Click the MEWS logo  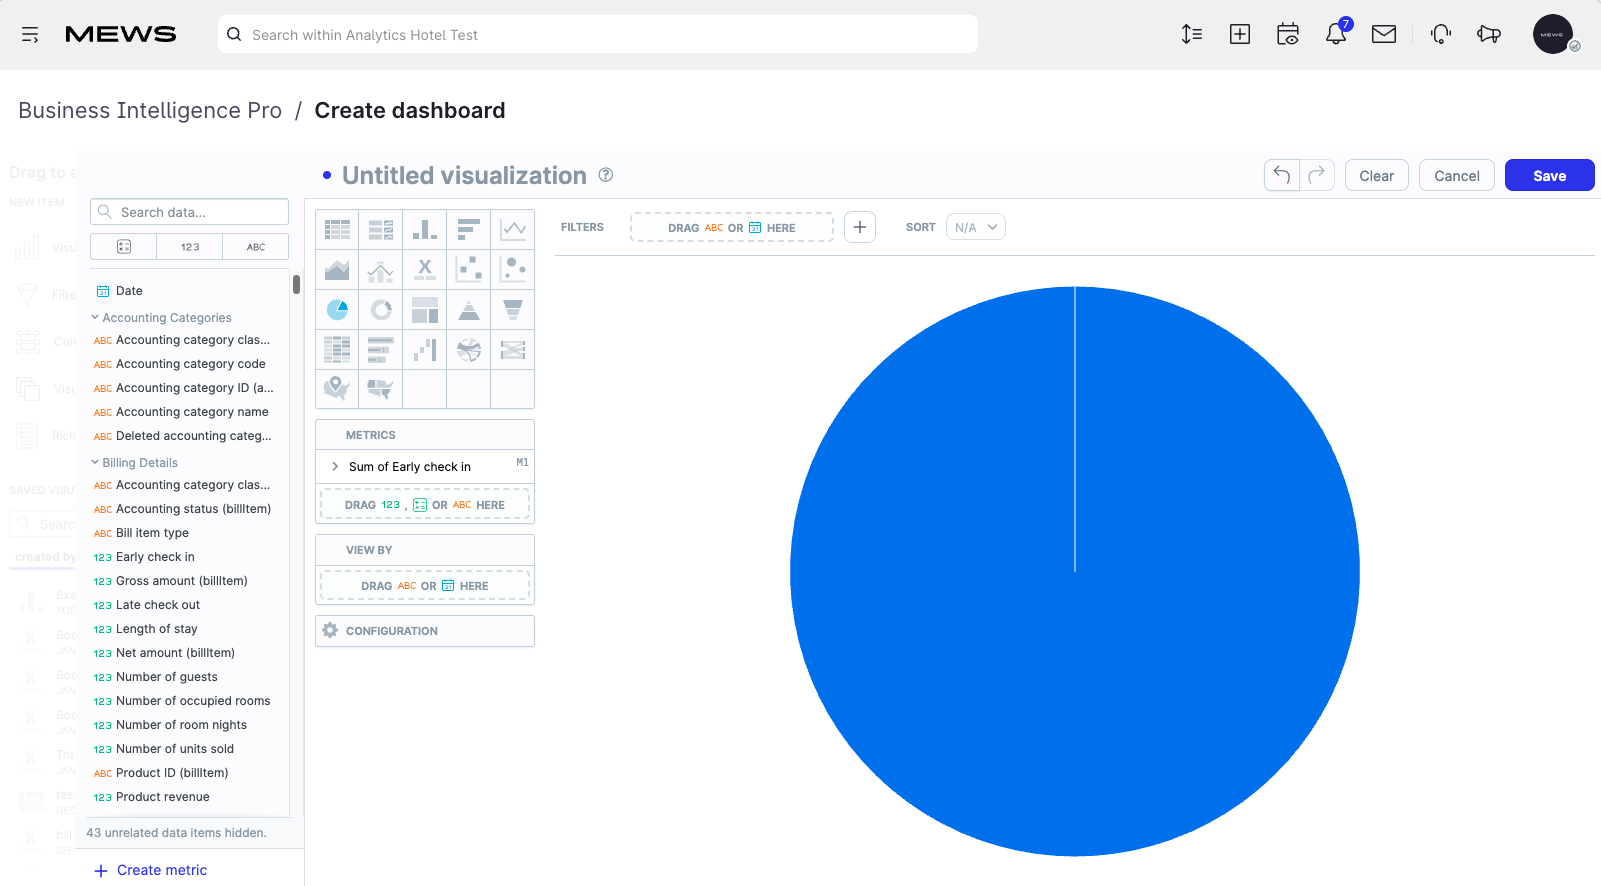(x=121, y=34)
